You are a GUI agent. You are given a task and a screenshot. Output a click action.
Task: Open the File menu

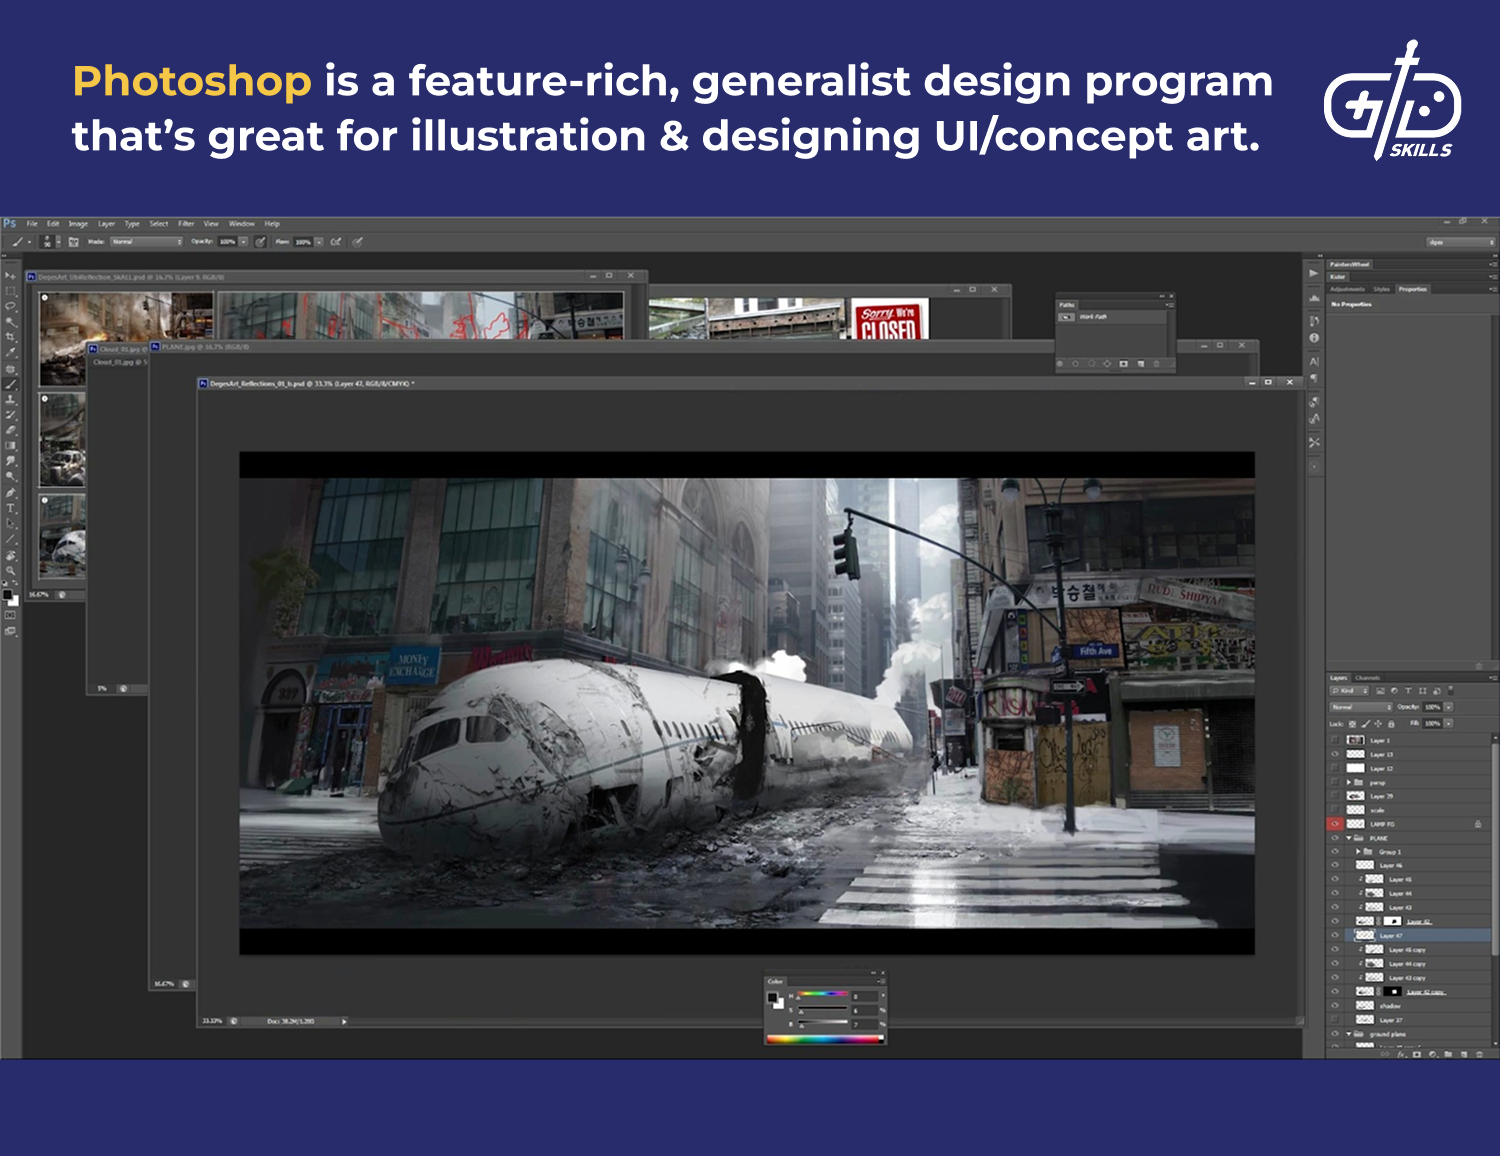32,224
